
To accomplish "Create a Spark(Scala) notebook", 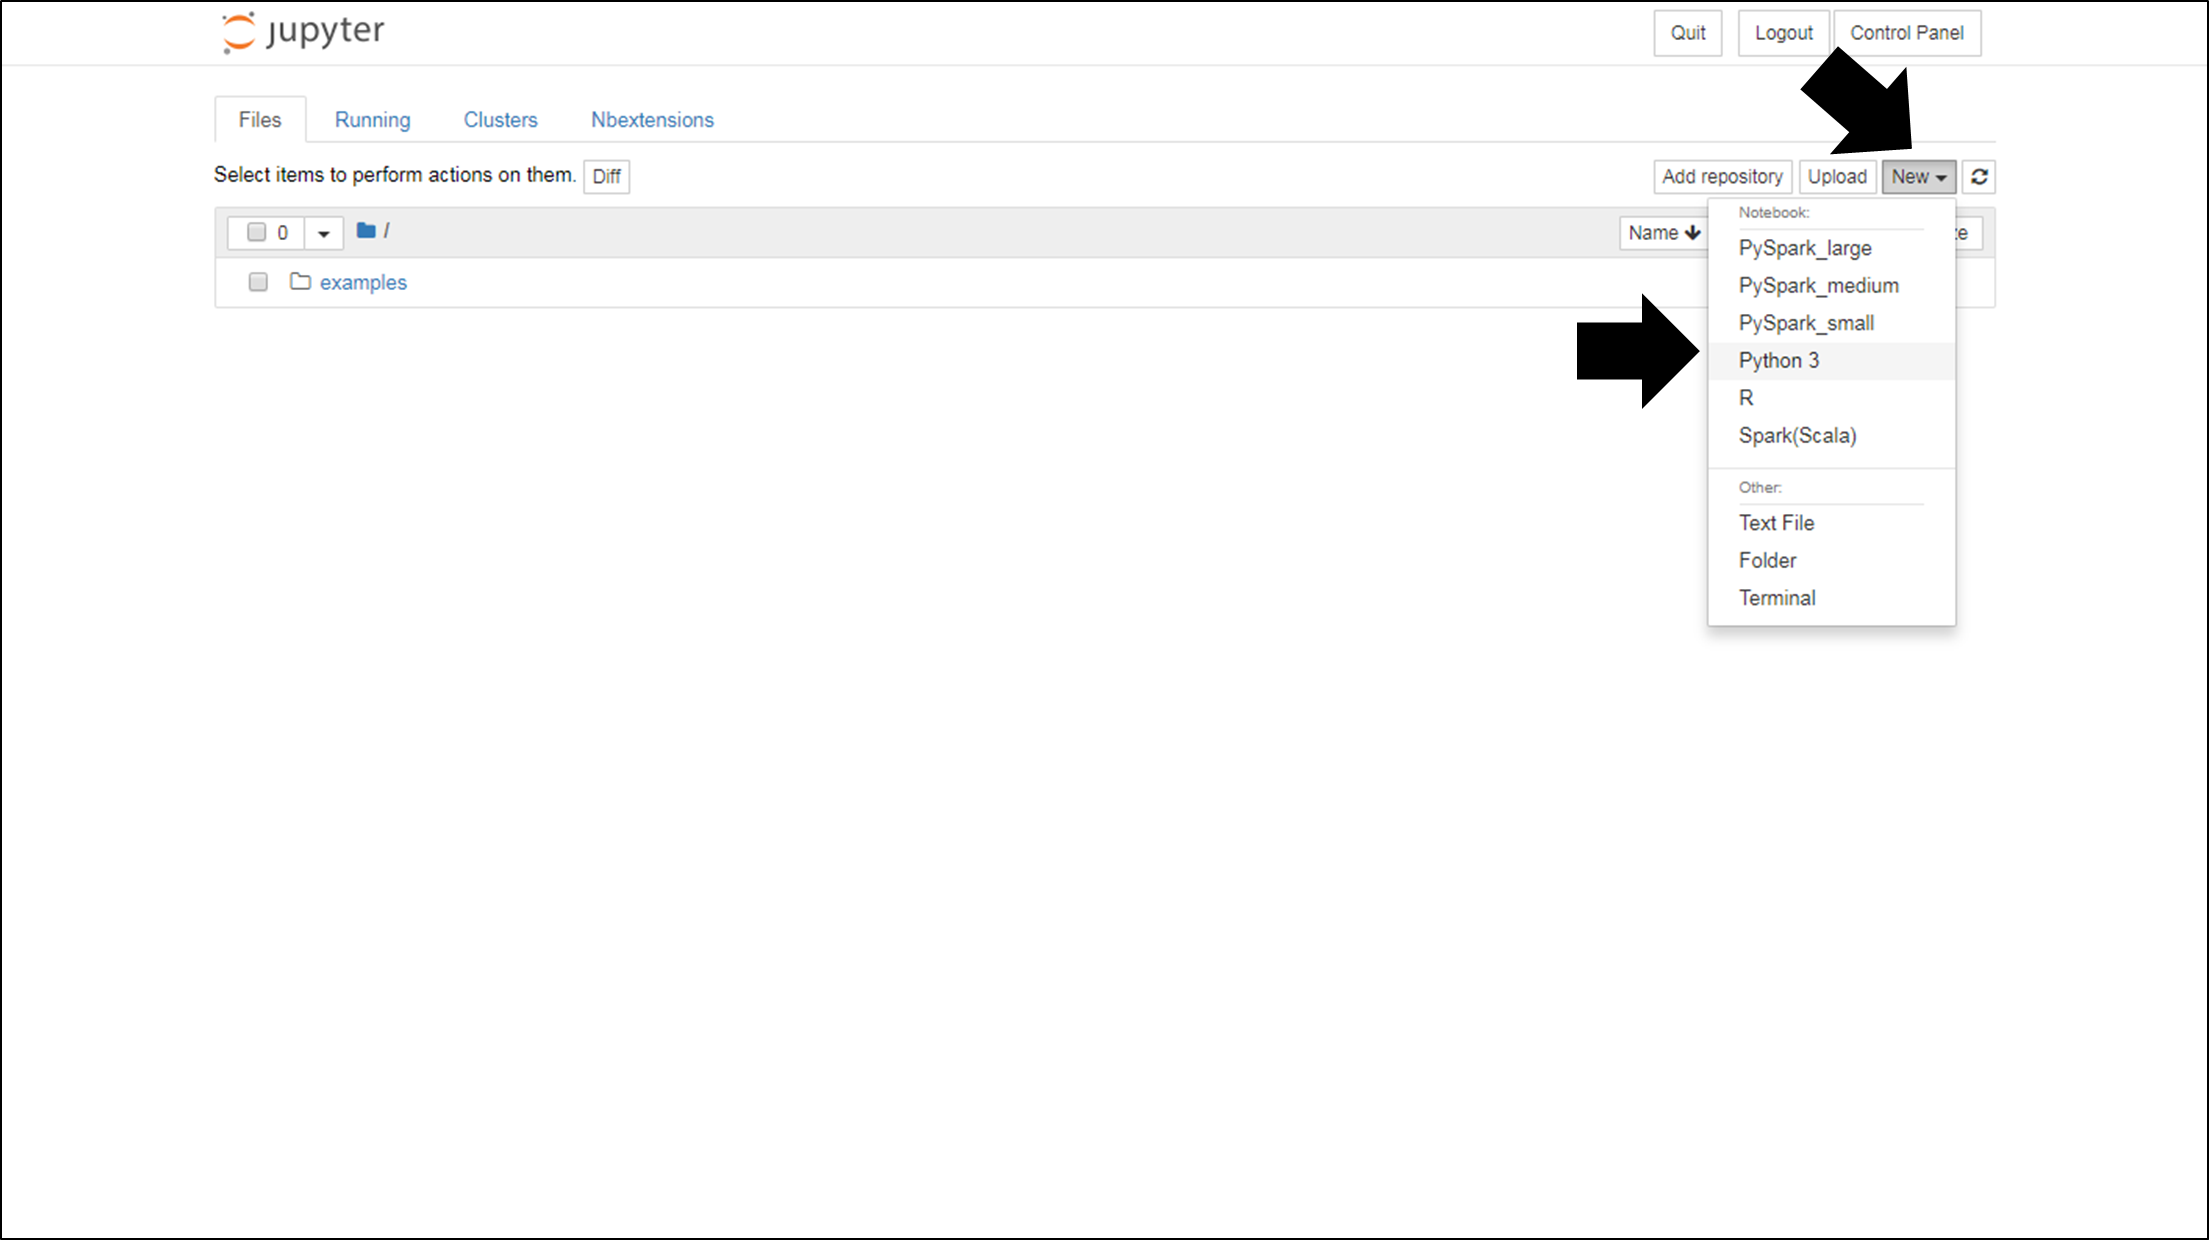I will pos(1831,436).
